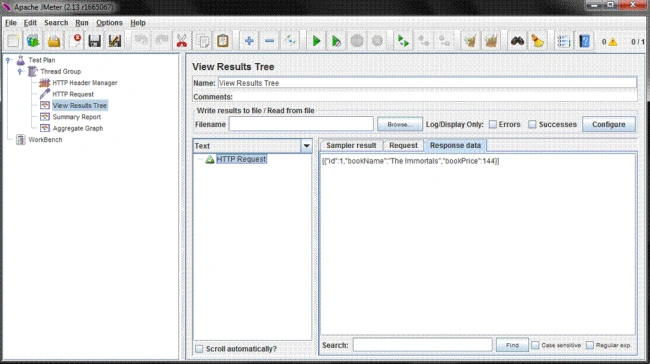Screen dimensions: 650x364
Task: Click the JSON response data text
Action: tap(410, 161)
